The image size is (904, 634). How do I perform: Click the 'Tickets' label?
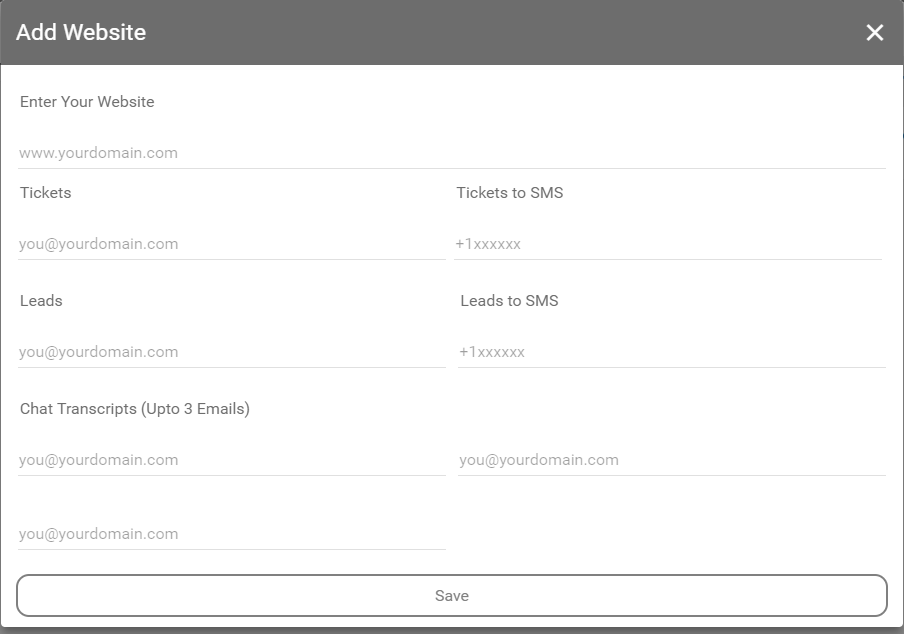[x=46, y=193]
